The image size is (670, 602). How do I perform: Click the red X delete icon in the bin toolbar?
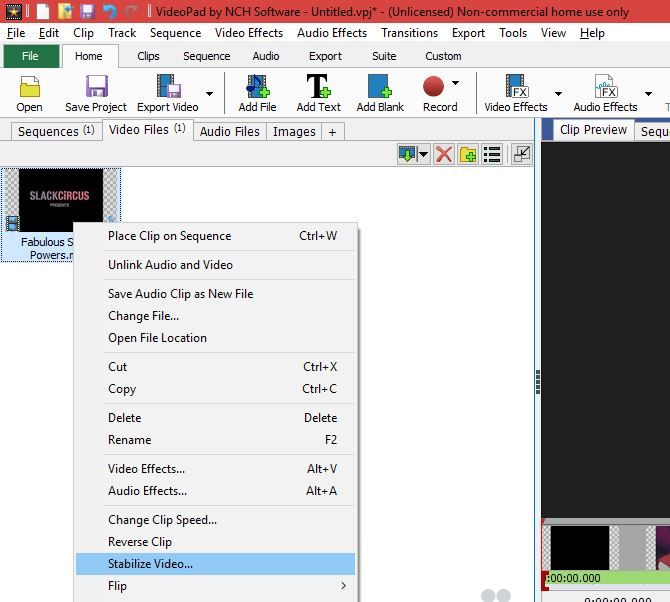coord(444,154)
